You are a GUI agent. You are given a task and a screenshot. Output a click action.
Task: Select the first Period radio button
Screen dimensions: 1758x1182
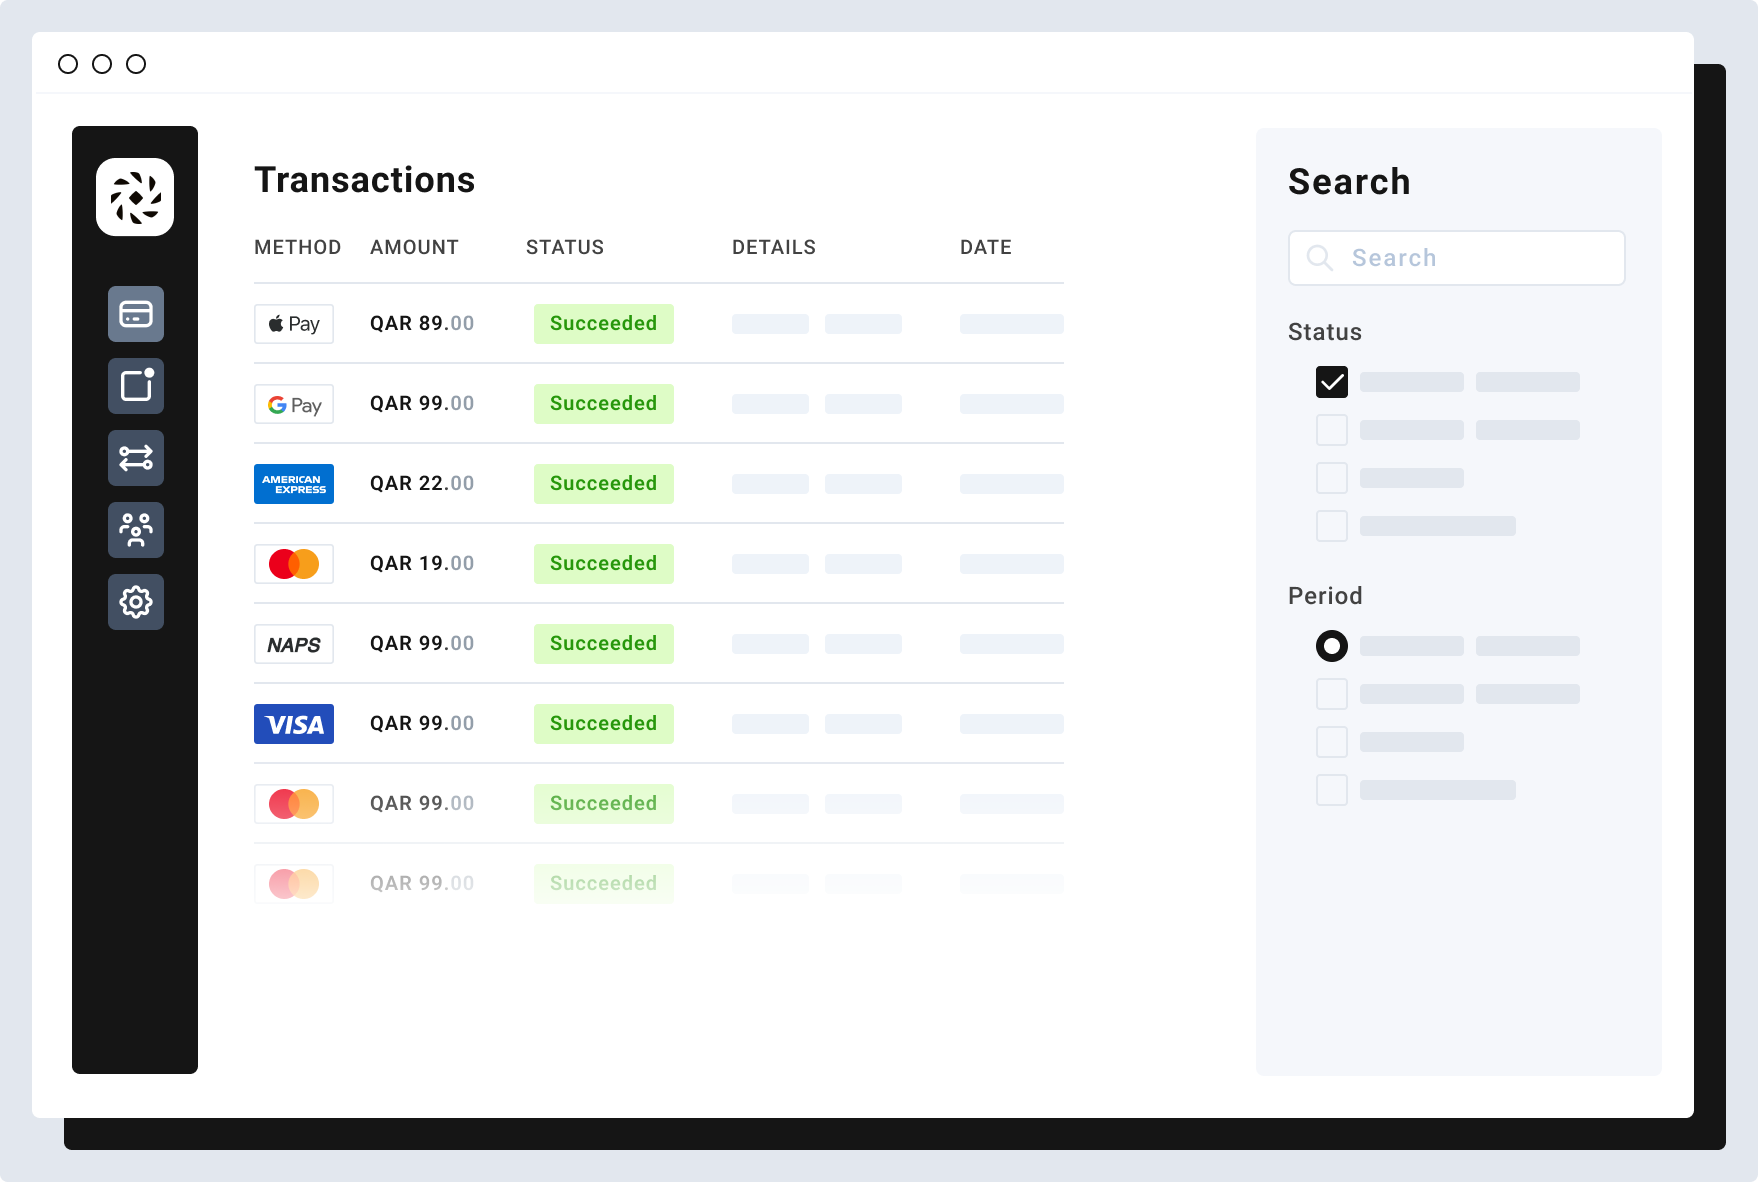pyautogui.click(x=1331, y=646)
